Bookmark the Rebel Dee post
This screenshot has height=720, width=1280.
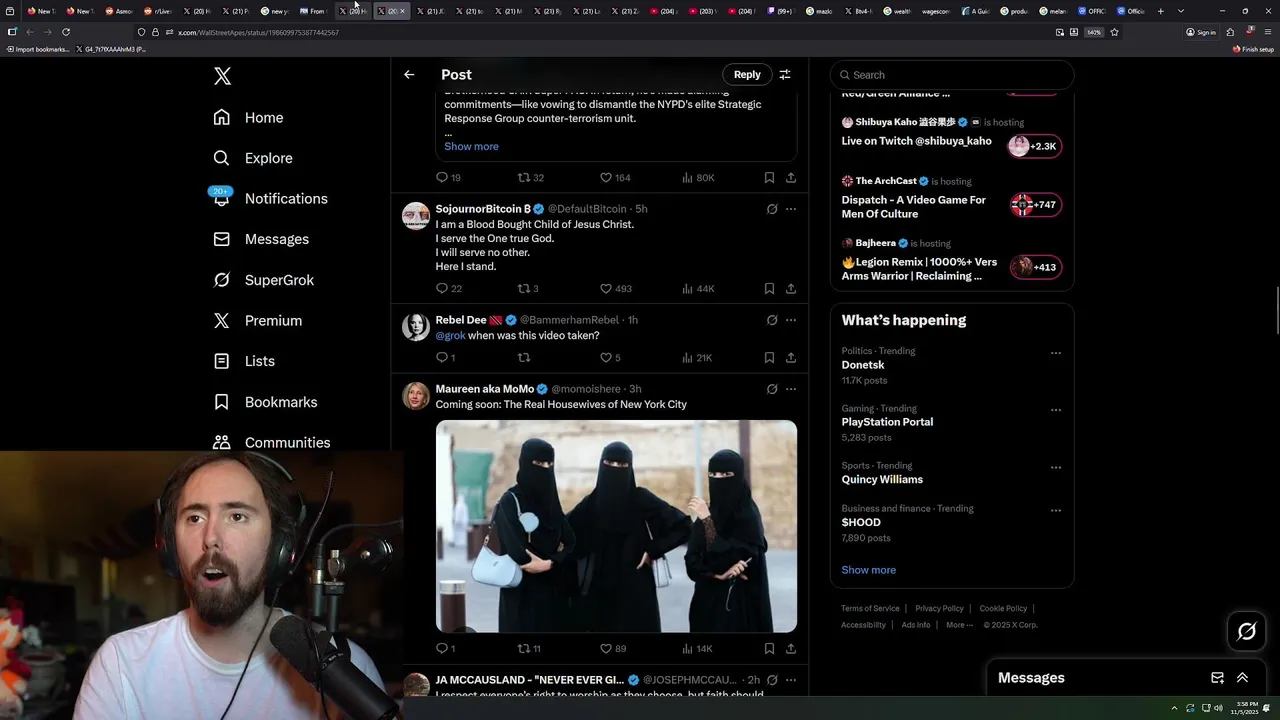pyautogui.click(x=769, y=357)
